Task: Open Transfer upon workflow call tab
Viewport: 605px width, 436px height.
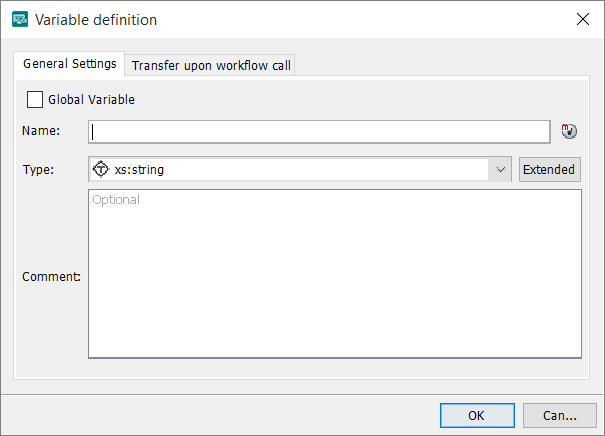Action: pyautogui.click(x=211, y=65)
